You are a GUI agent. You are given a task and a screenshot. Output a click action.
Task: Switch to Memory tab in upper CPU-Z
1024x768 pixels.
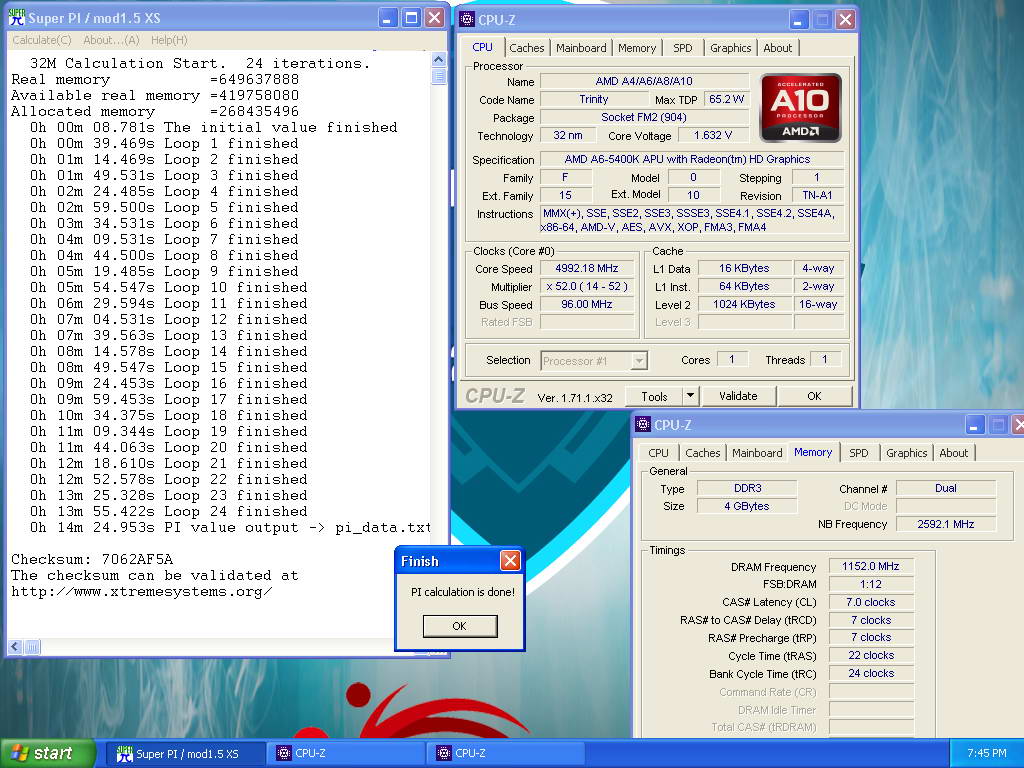[637, 48]
